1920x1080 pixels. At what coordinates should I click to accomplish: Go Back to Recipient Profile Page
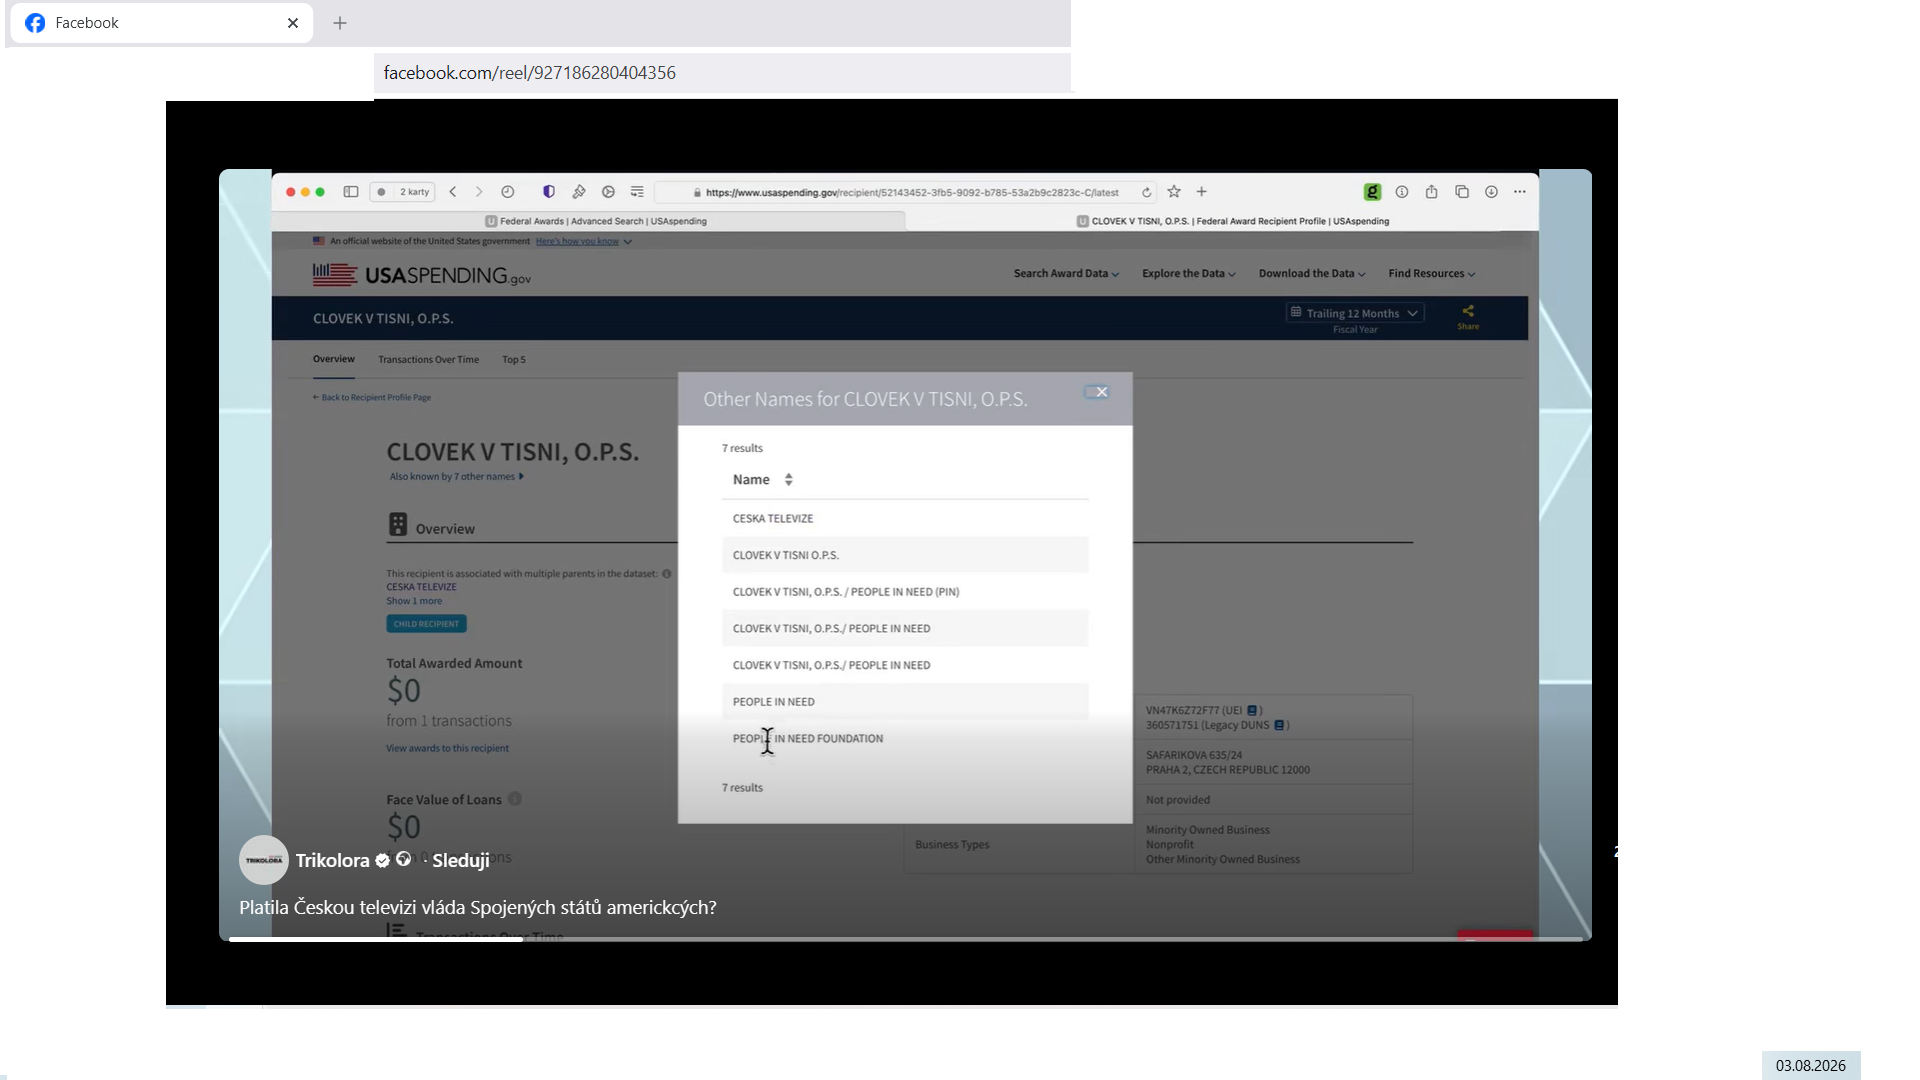click(x=372, y=398)
